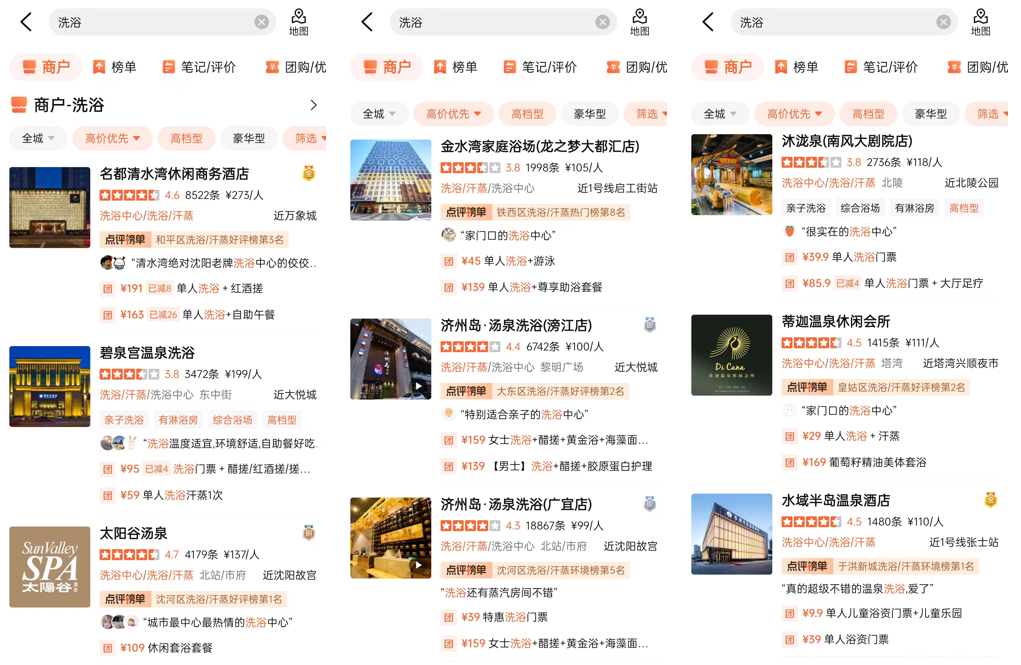Tap the badge icon beside 济州岛·汤泉洗浴(滂江店)

pos(650,324)
